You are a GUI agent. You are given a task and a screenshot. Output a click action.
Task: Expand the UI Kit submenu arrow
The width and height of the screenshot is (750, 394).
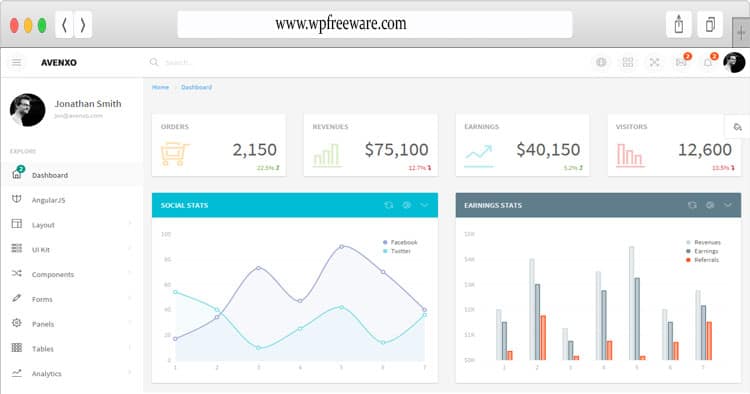click(x=130, y=249)
